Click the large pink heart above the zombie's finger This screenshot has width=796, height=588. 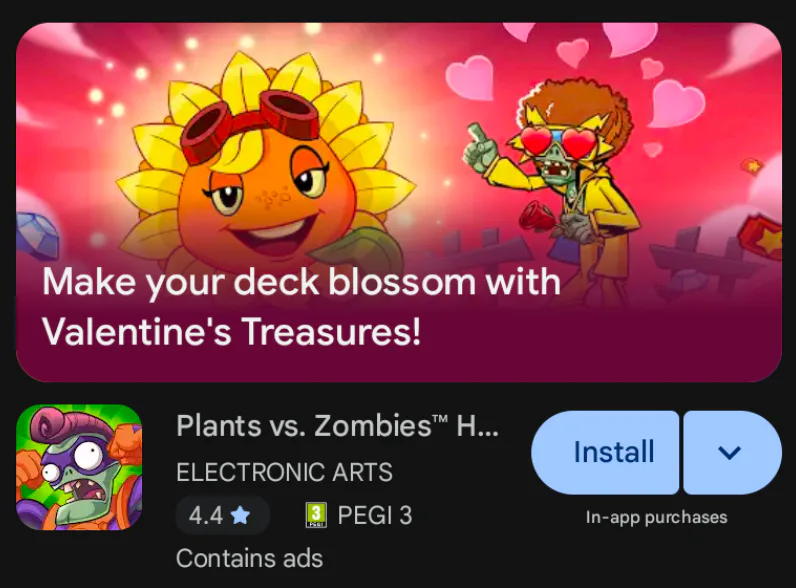pos(470,78)
